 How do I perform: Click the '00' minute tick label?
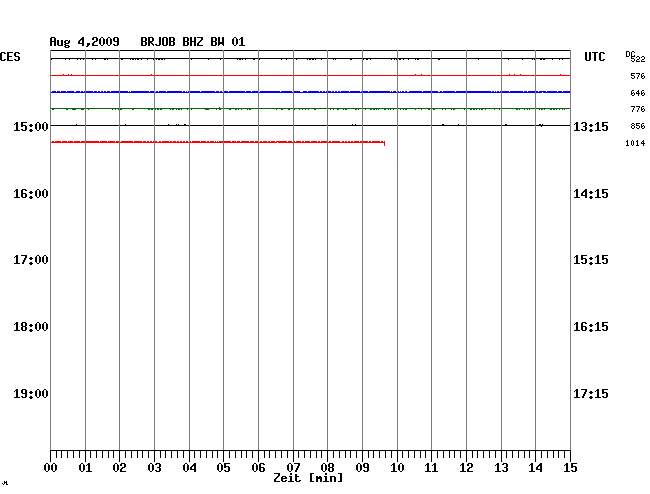51,468
